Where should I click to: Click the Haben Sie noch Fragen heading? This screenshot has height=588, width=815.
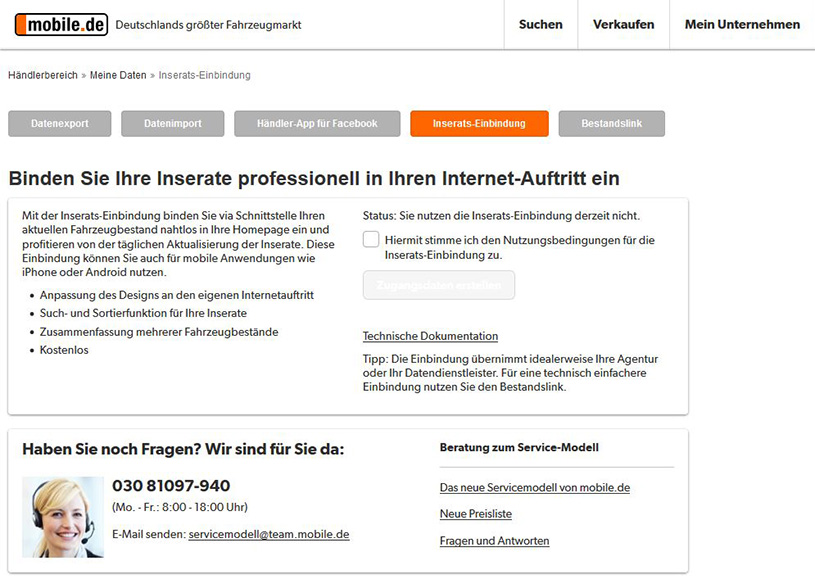pos(183,449)
